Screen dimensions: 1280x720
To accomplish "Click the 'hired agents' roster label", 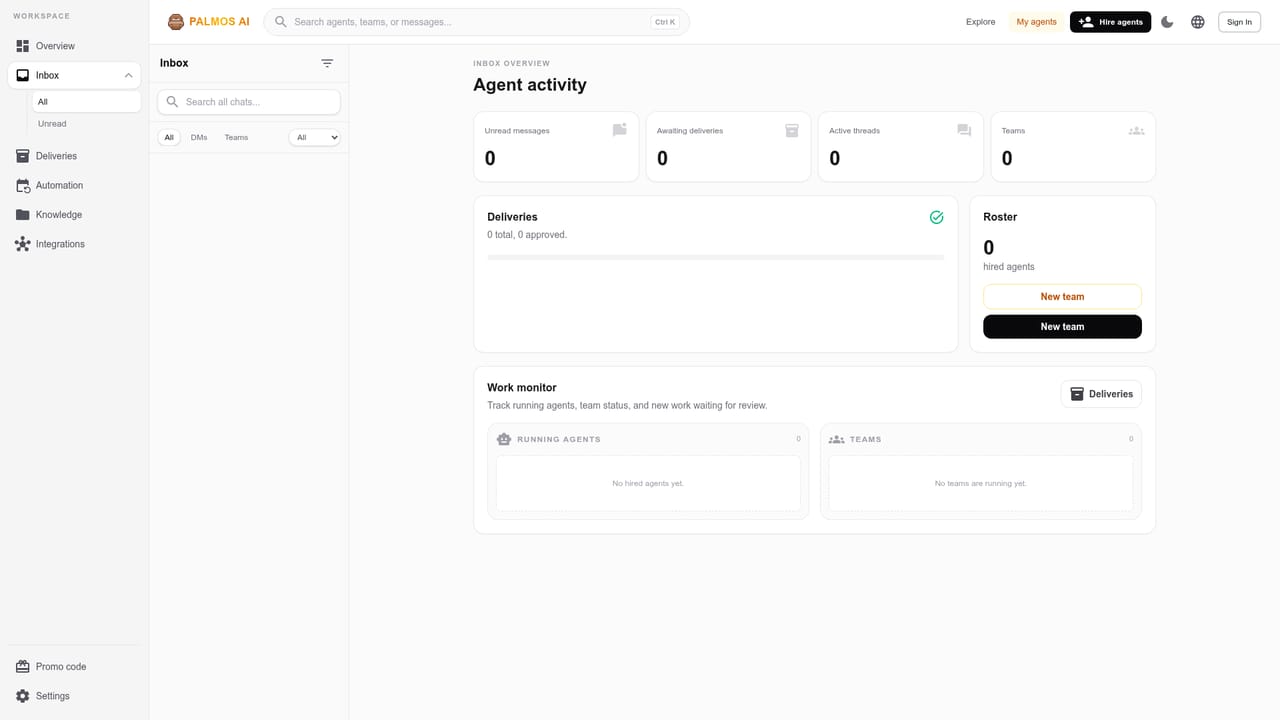I will [1009, 267].
